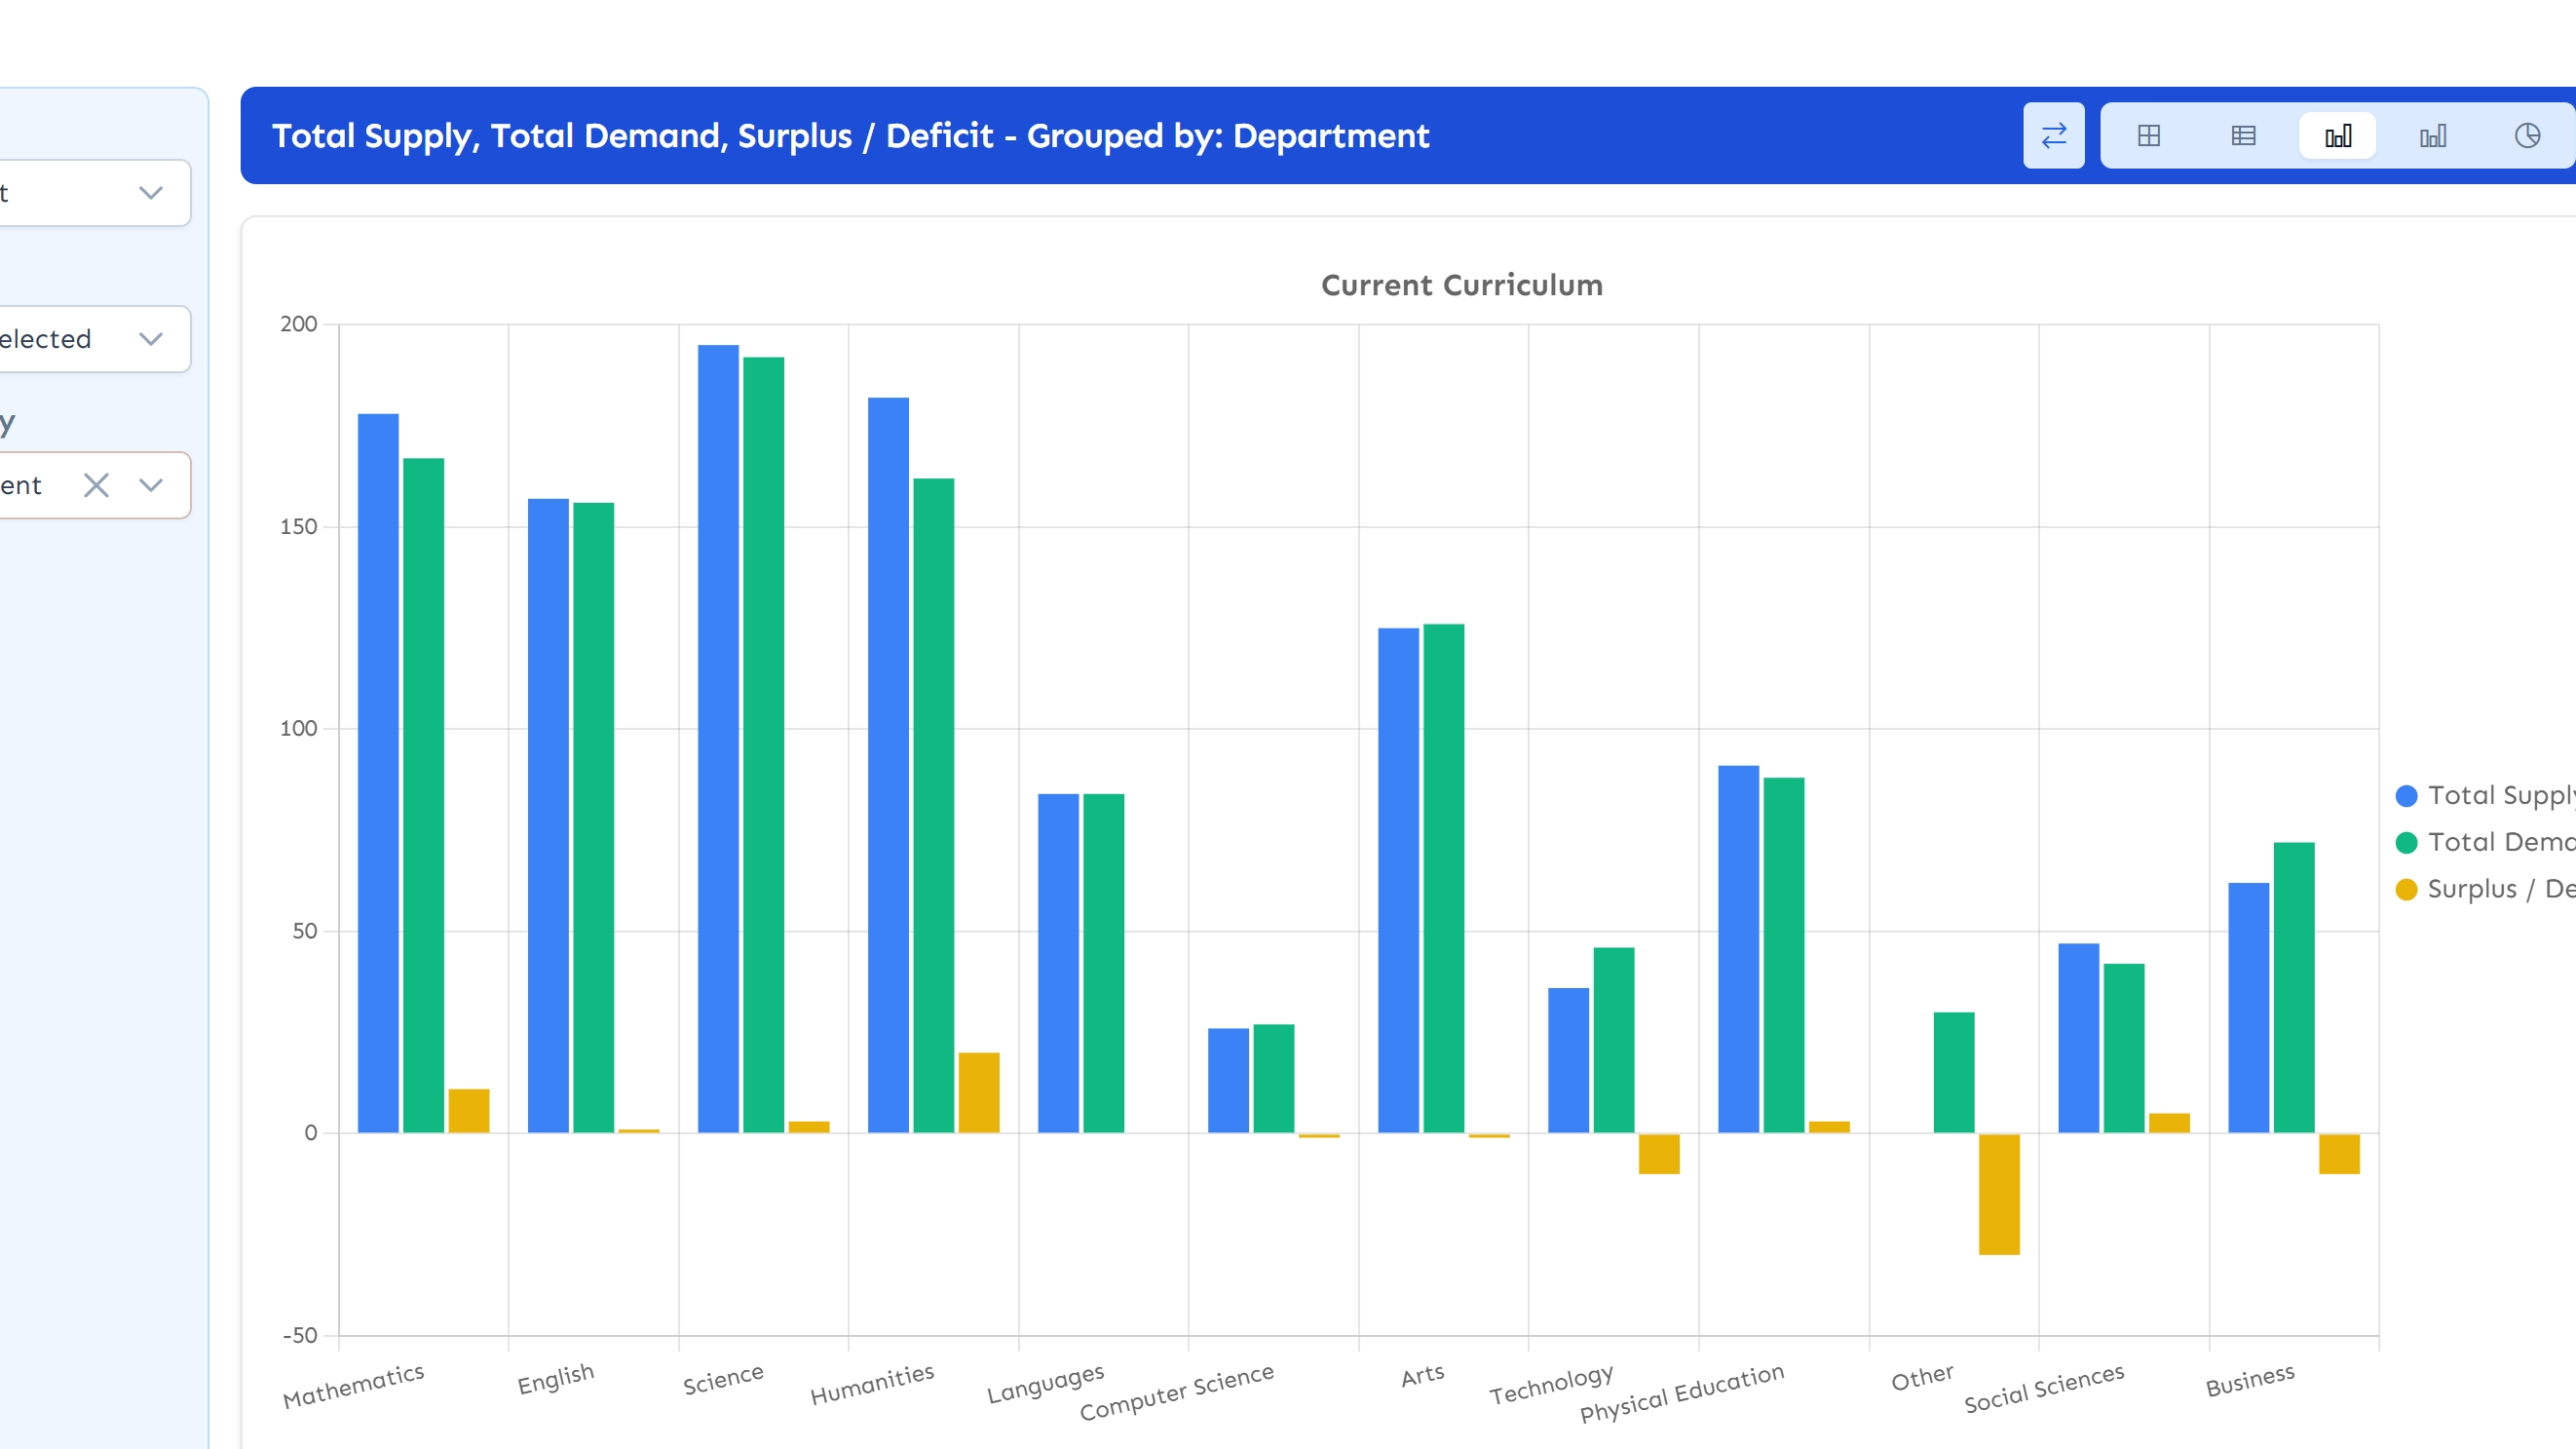2576x1449 pixels.
Task: Click the Mathematics Total Supply blue bar
Action: (x=378, y=772)
